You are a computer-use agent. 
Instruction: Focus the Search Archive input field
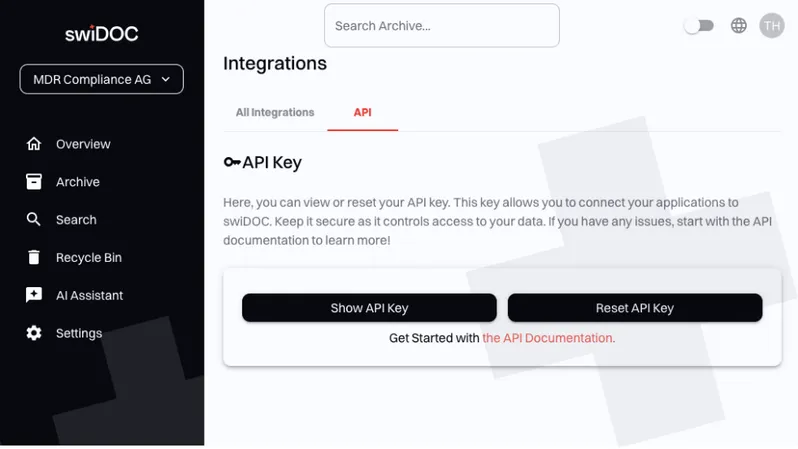441,26
